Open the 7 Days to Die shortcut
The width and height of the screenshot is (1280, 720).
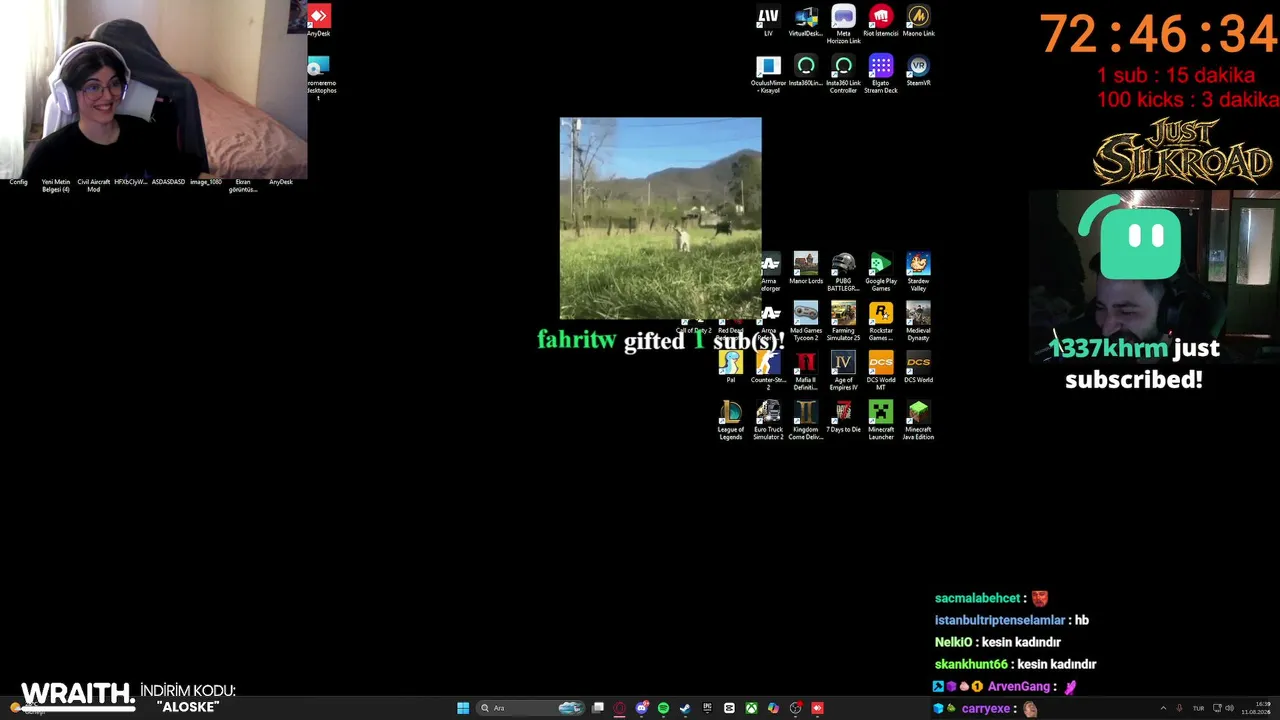843,417
